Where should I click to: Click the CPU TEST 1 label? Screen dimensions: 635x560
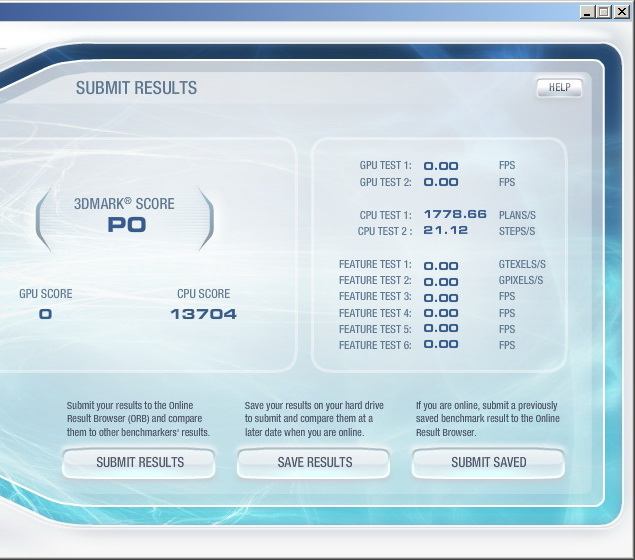coord(386,215)
